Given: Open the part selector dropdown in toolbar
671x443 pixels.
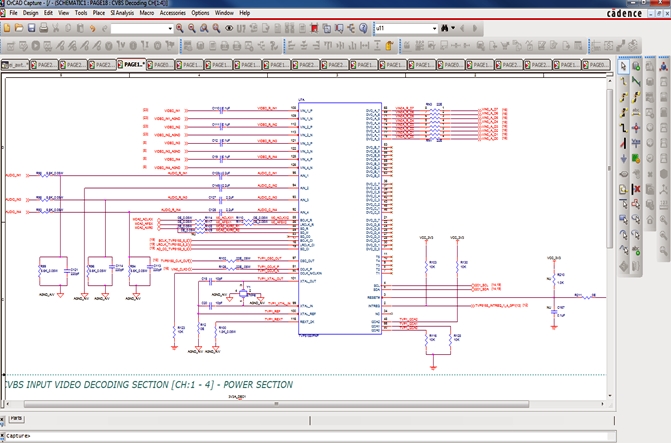Looking at the screenshot, I should [x=170, y=28].
